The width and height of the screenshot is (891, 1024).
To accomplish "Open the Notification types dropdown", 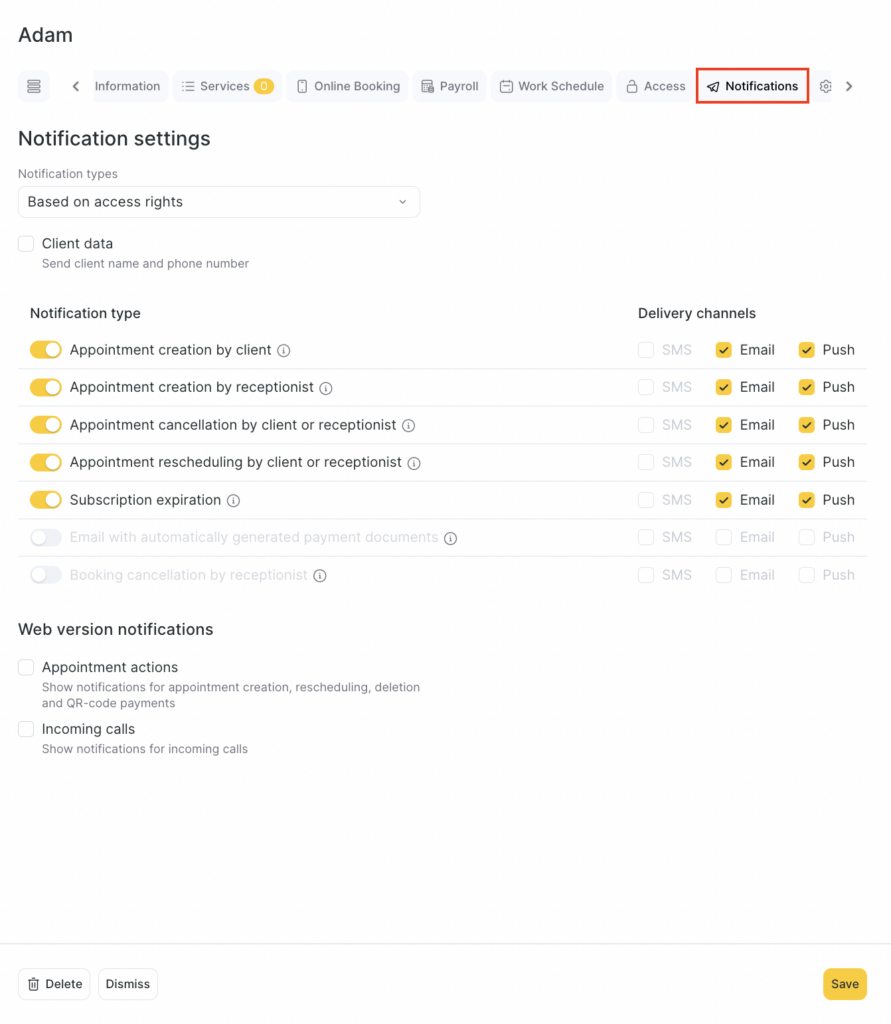I will [219, 202].
